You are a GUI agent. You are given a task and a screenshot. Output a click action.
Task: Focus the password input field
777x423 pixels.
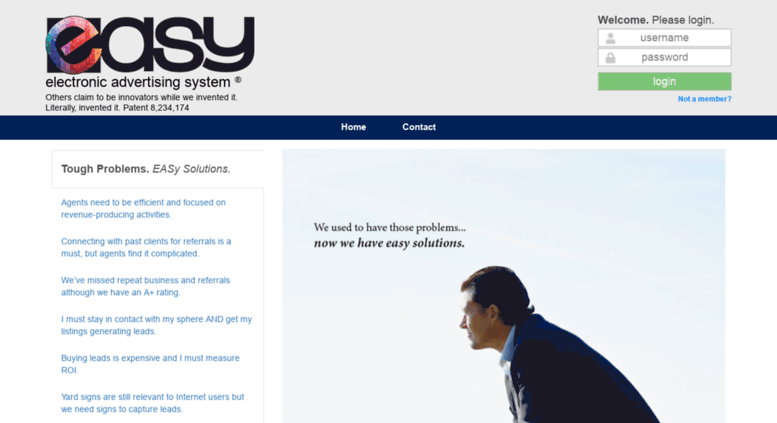click(664, 57)
